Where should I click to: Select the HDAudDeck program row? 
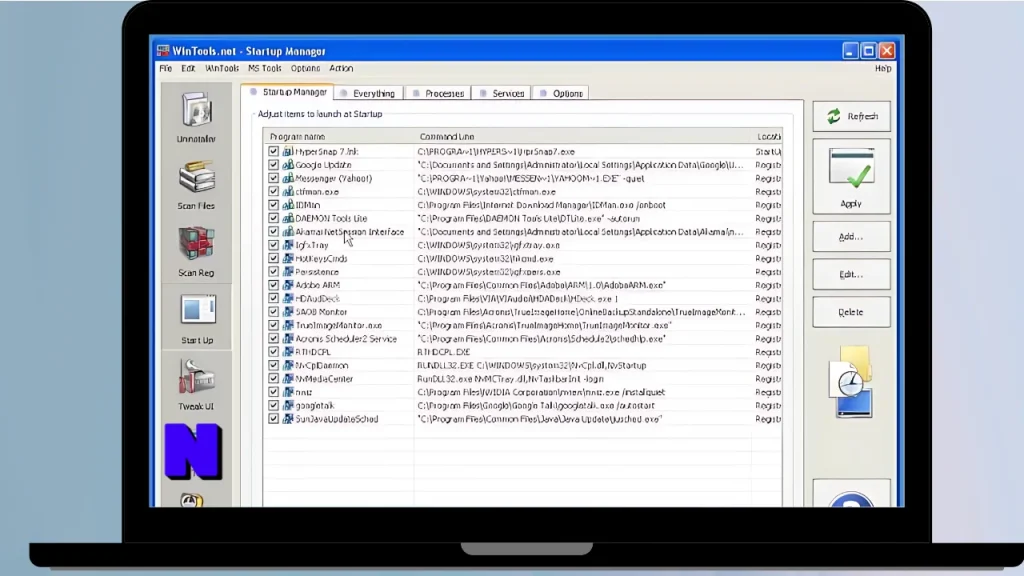(522, 298)
